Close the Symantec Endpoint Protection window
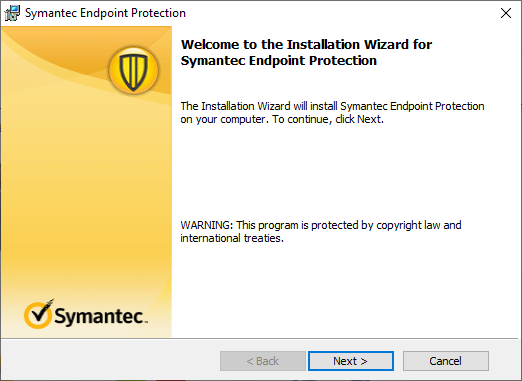This screenshot has width=522, height=381. pyautogui.click(x=506, y=13)
